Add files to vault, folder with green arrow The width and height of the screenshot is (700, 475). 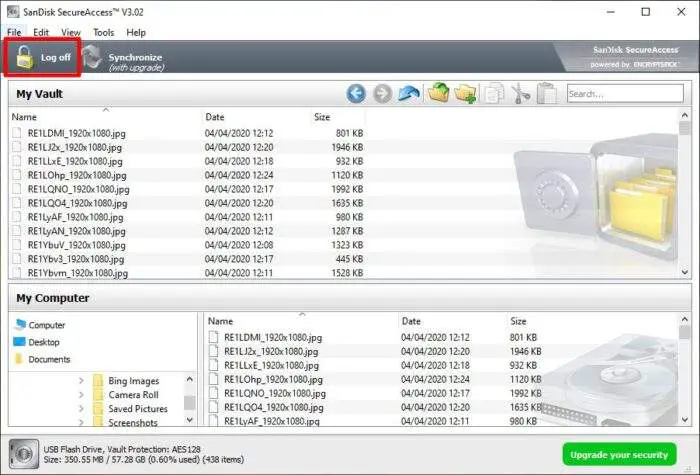point(438,93)
